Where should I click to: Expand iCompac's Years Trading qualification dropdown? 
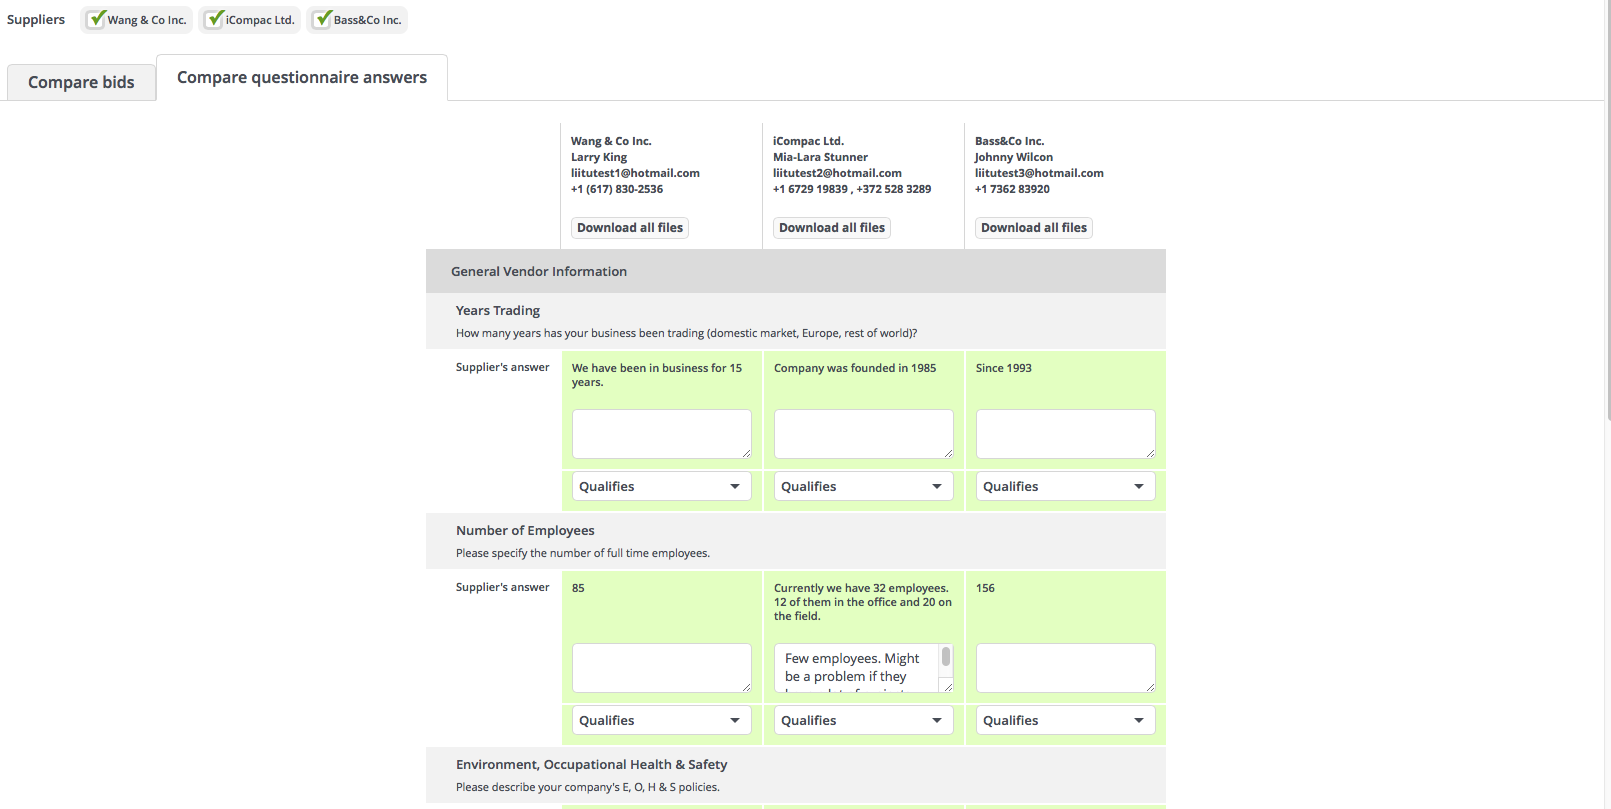(x=863, y=487)
